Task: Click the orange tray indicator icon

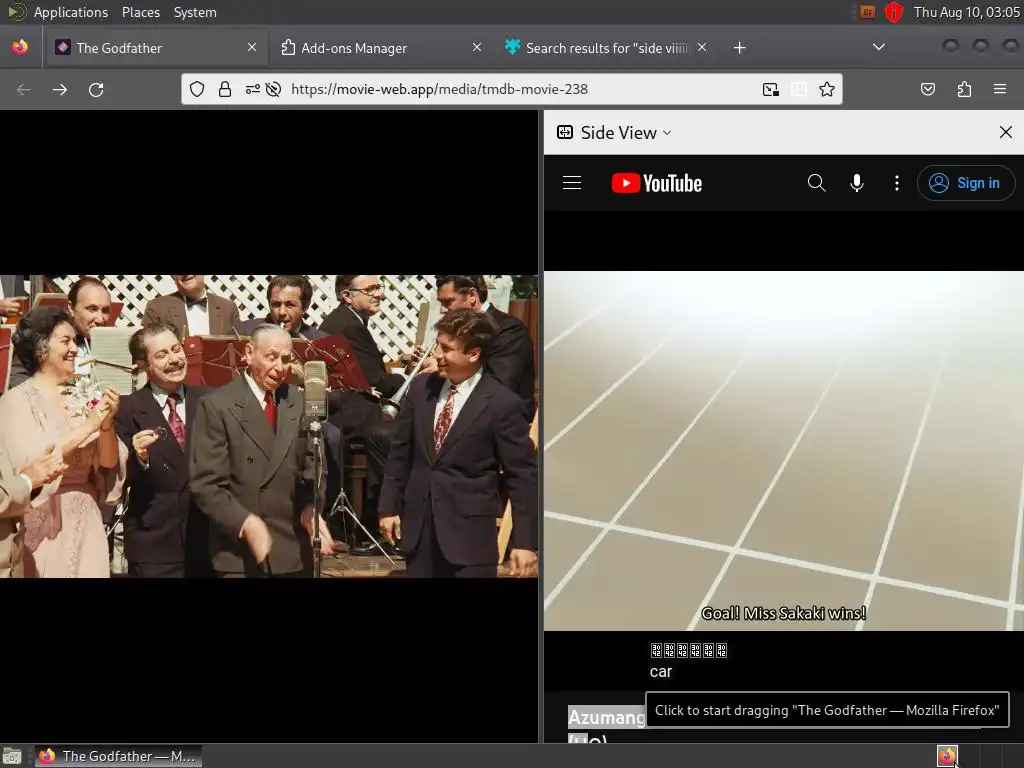Action: [x=868, y=12]
